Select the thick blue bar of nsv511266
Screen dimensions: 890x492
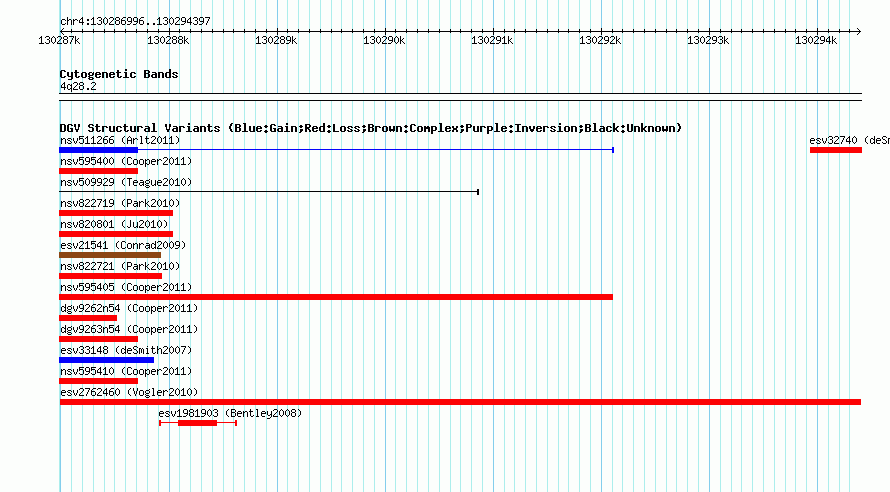pyautogui.click(x=99, y=150)
